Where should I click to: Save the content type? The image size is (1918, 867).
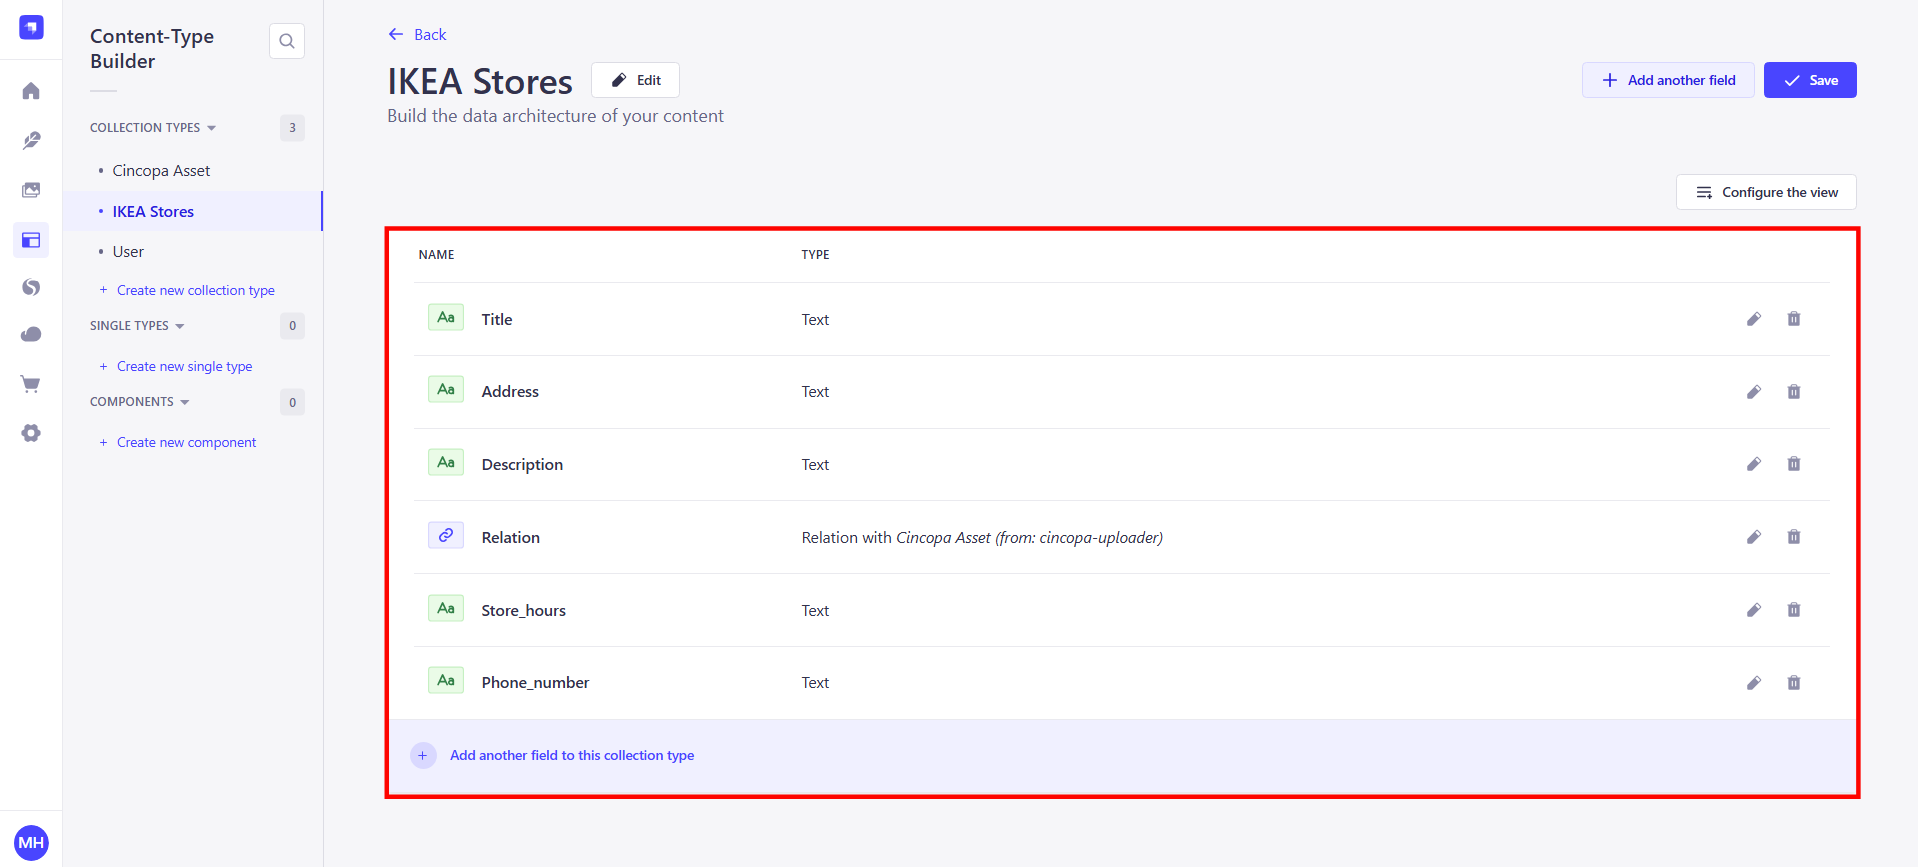(1810, 80)
